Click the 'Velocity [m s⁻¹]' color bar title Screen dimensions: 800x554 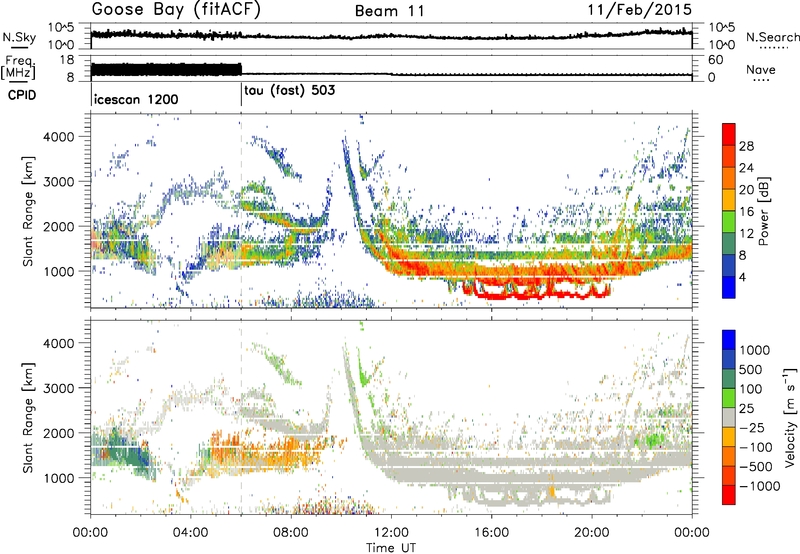pyautogui.click(x=790, y=417)
